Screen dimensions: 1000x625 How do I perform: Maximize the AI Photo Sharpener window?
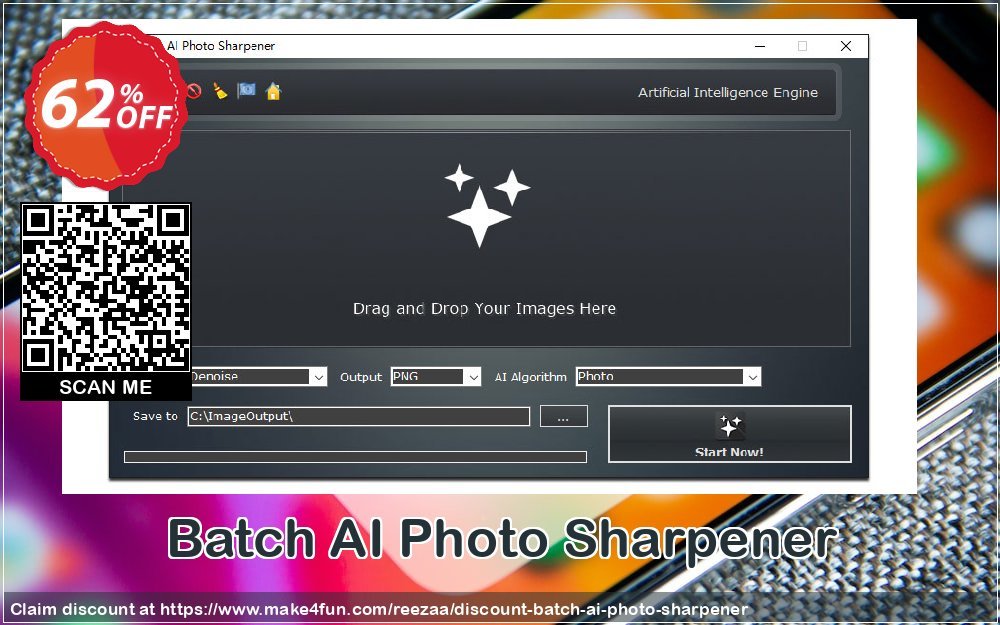(x=802, y=46)
